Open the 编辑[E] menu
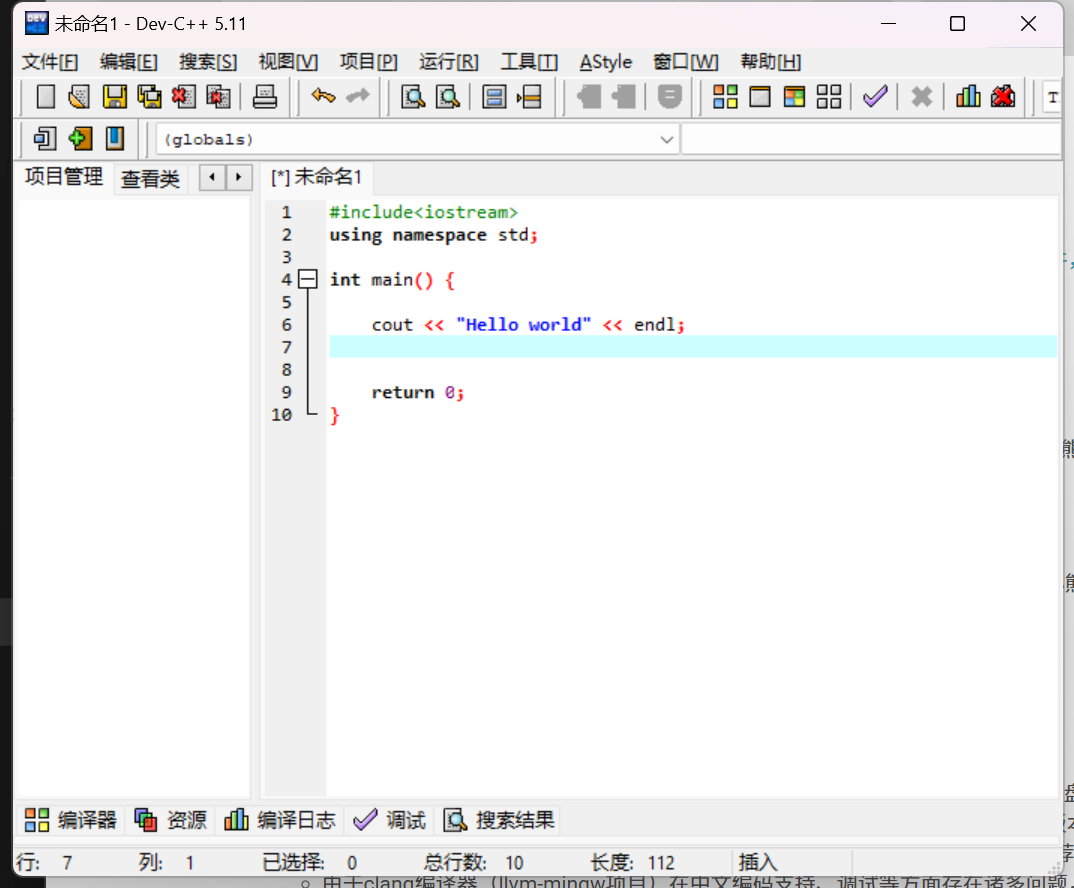 pos(129,62)
